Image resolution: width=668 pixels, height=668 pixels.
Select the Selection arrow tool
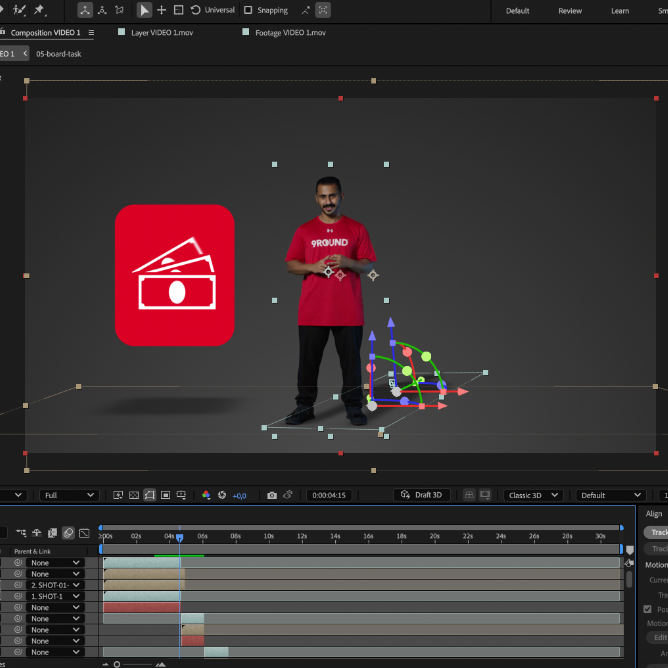tap(145, 10)
